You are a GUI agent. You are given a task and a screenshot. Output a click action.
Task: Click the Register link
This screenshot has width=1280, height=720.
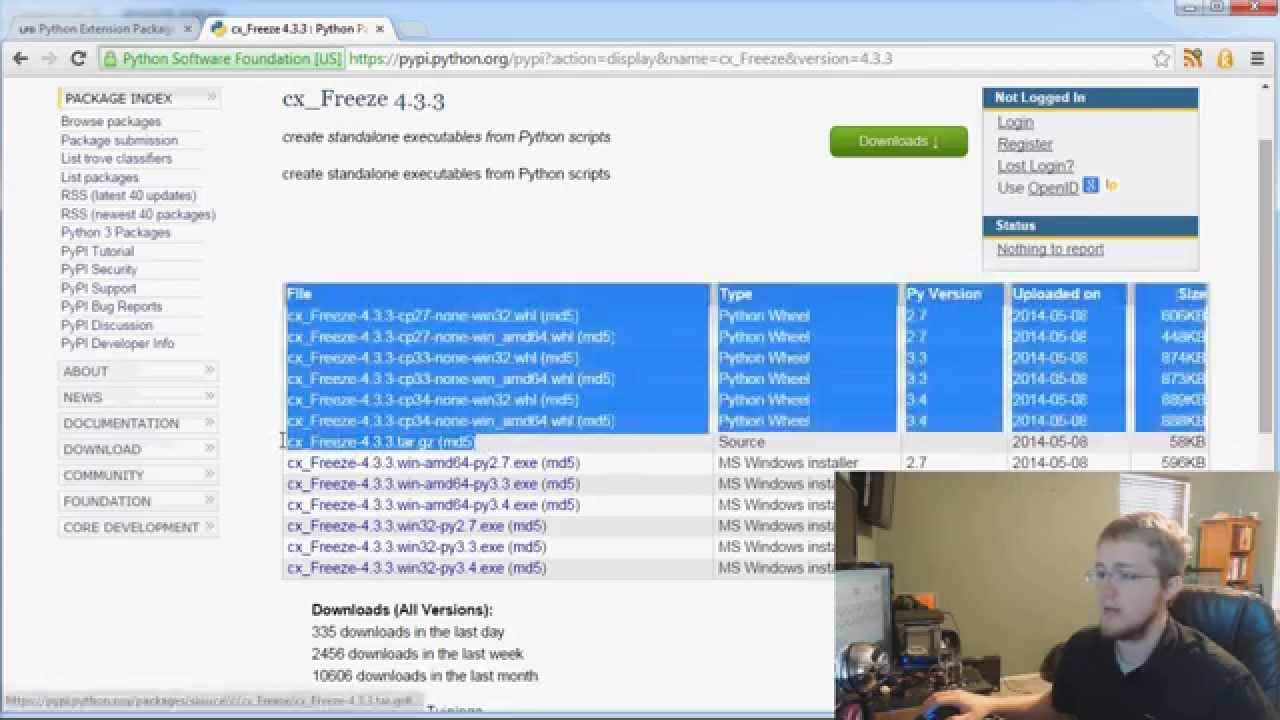(x=1025, y=144)
